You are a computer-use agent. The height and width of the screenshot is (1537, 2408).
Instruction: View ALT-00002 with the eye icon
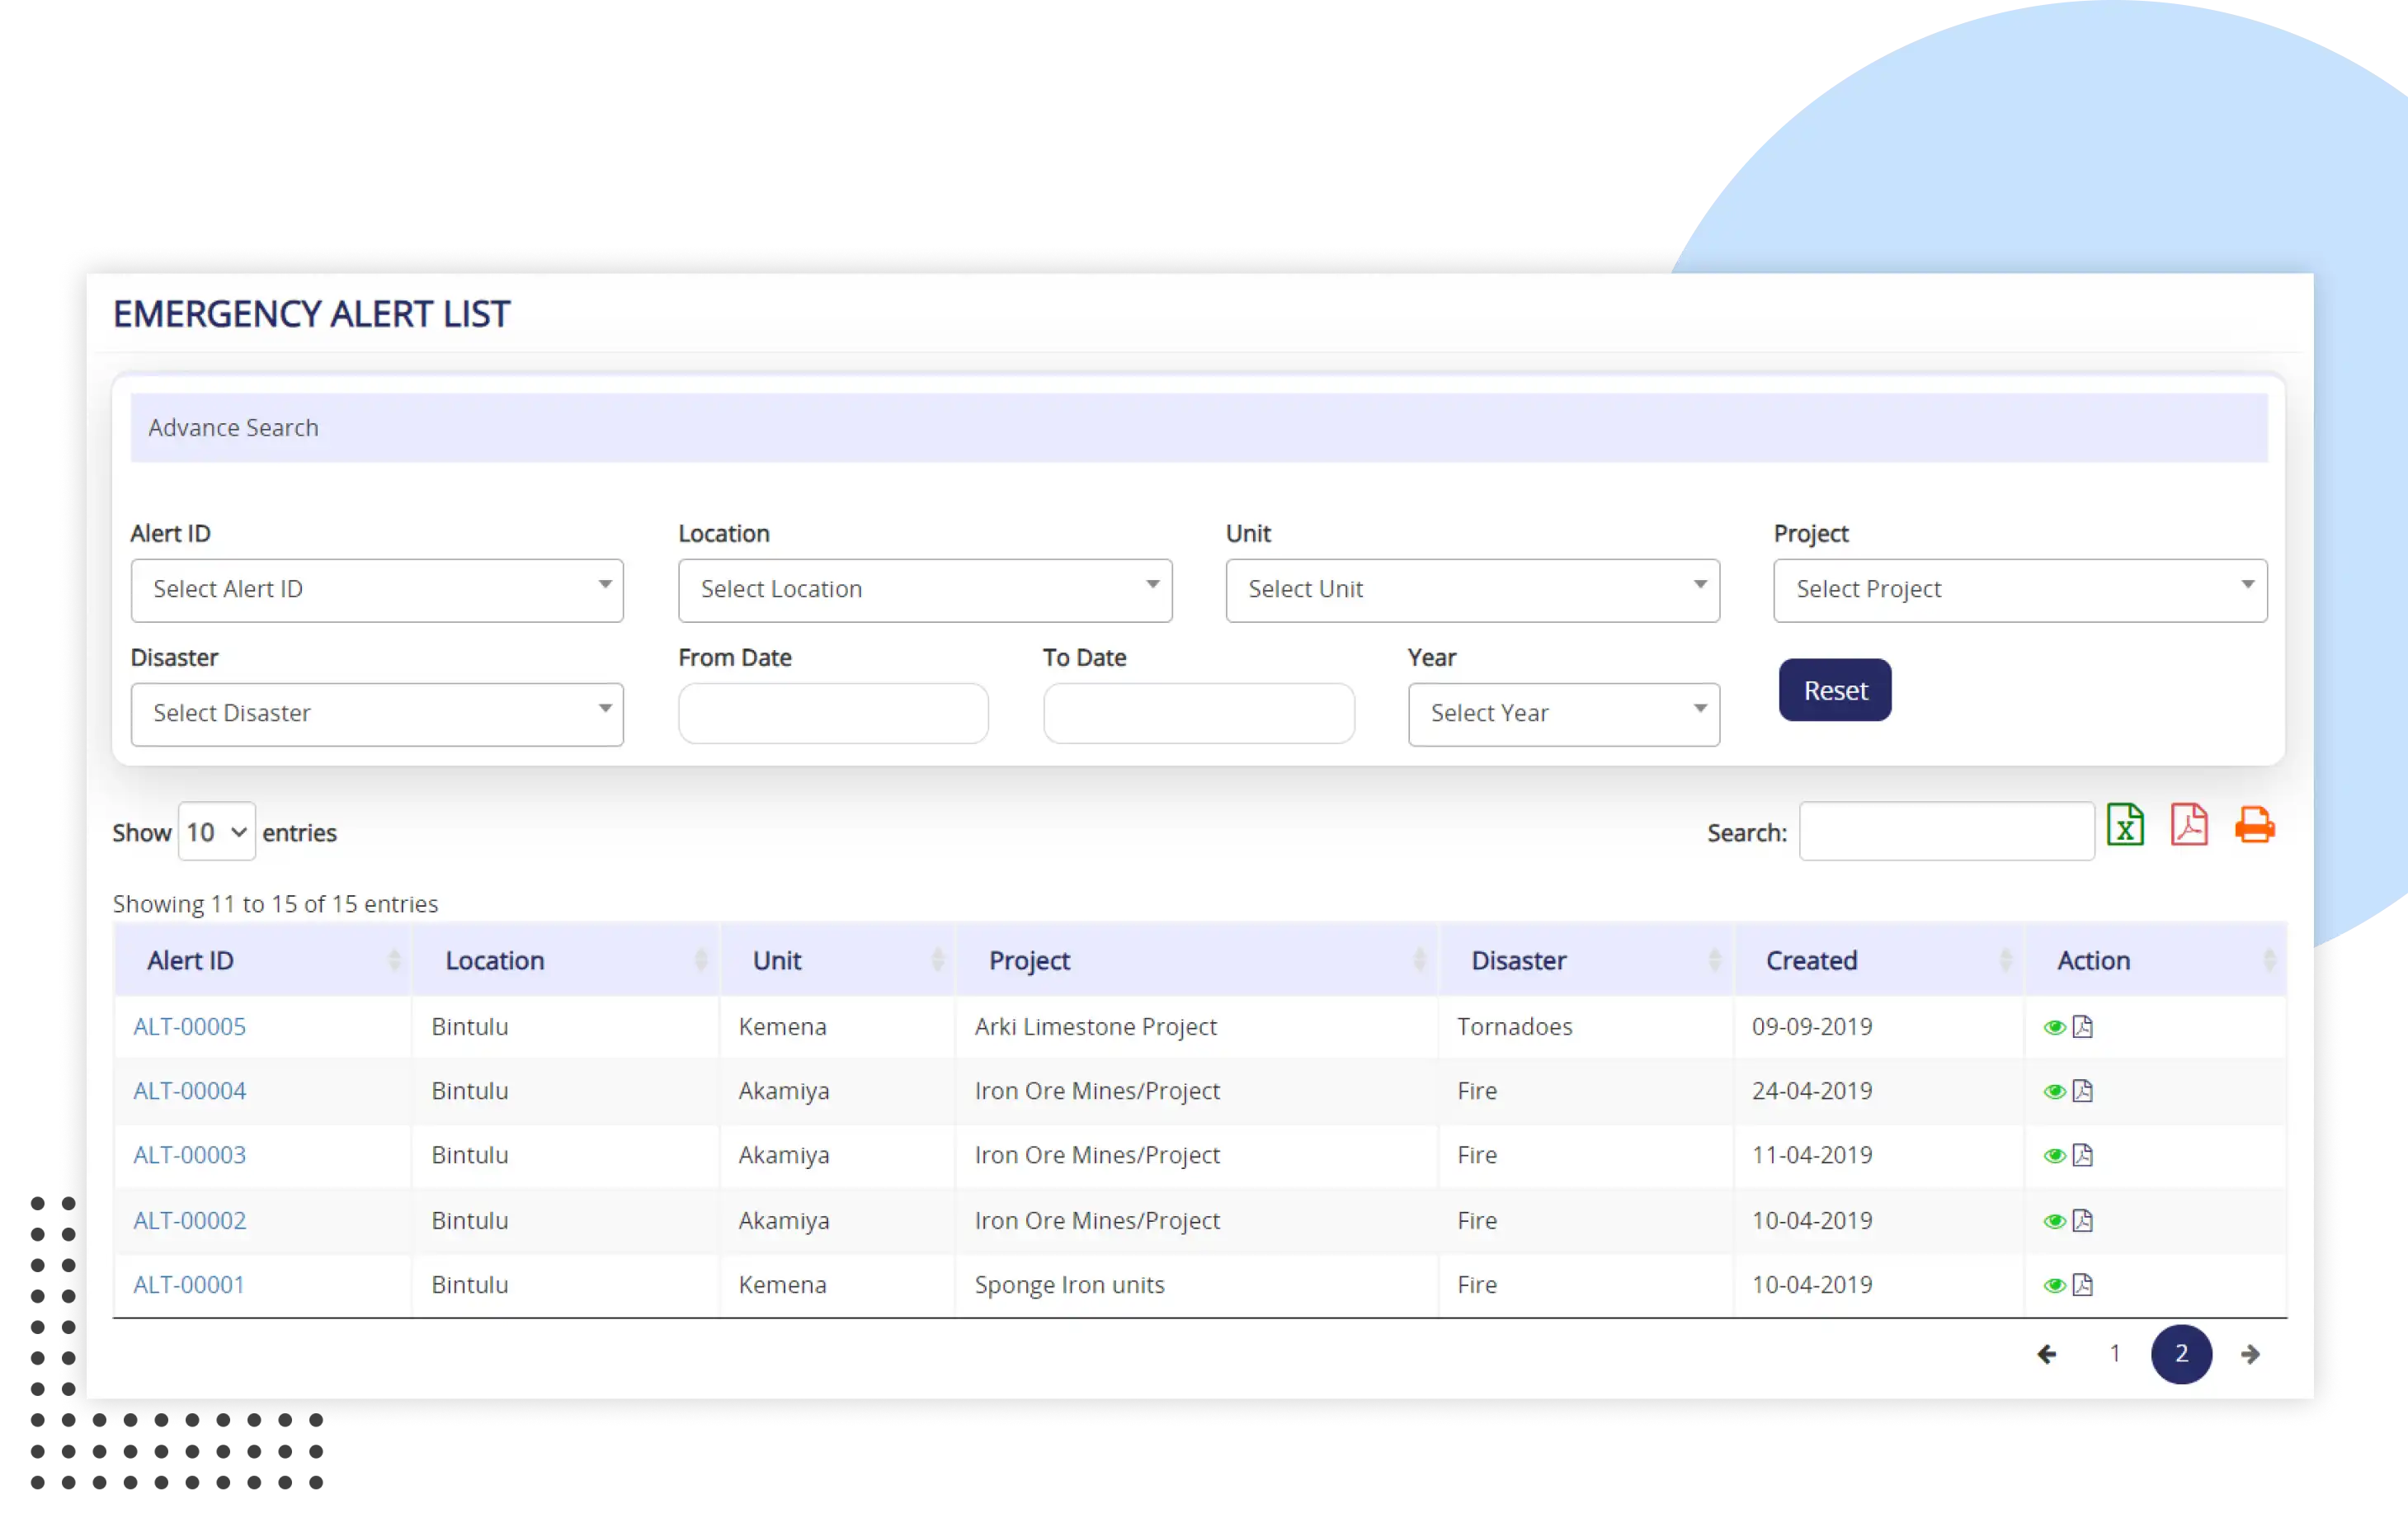click(x=2054, y=1221)
